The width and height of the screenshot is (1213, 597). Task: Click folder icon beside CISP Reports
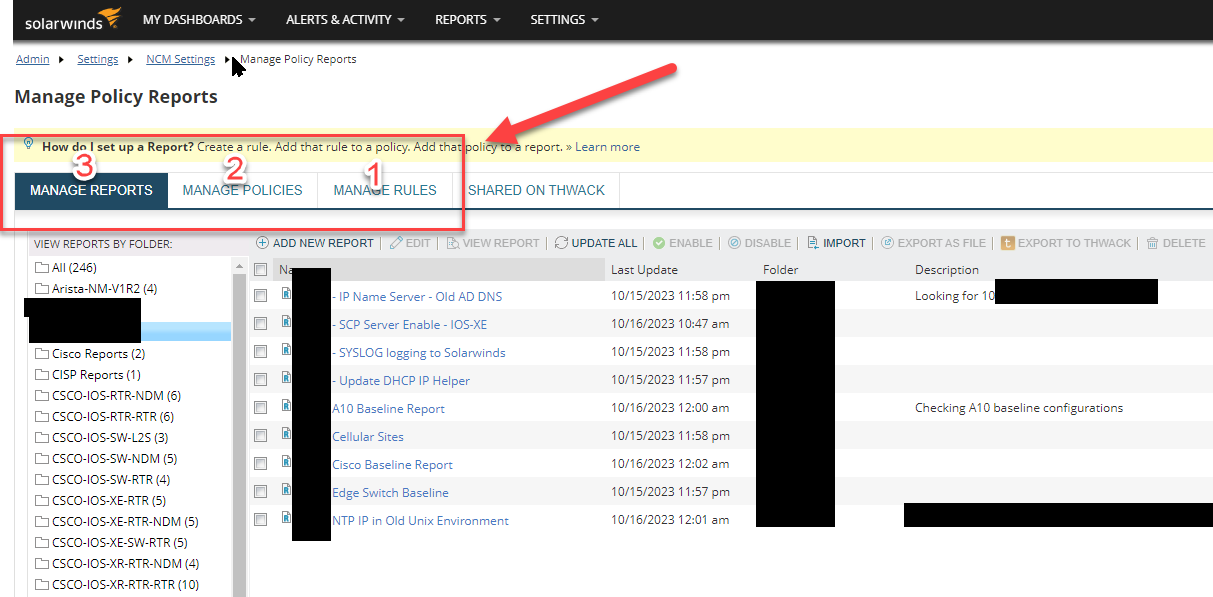coord(42,375)
